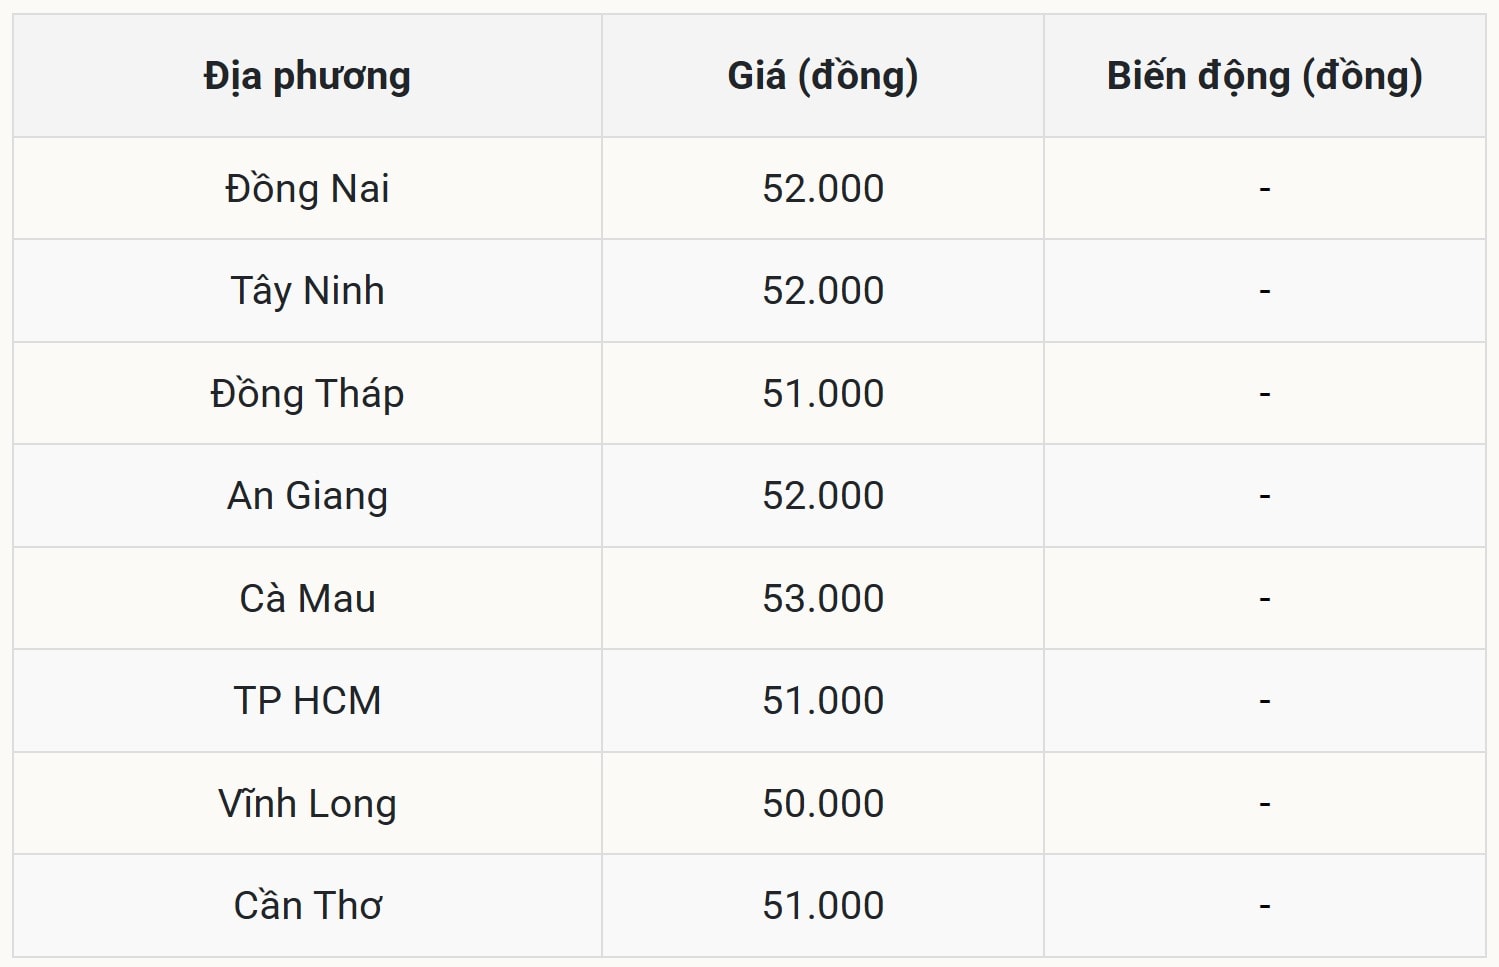Select the An Giang cell
The width and height of the screenshot is (1499, 967).
pyautogui.click(x=307, y=496)
